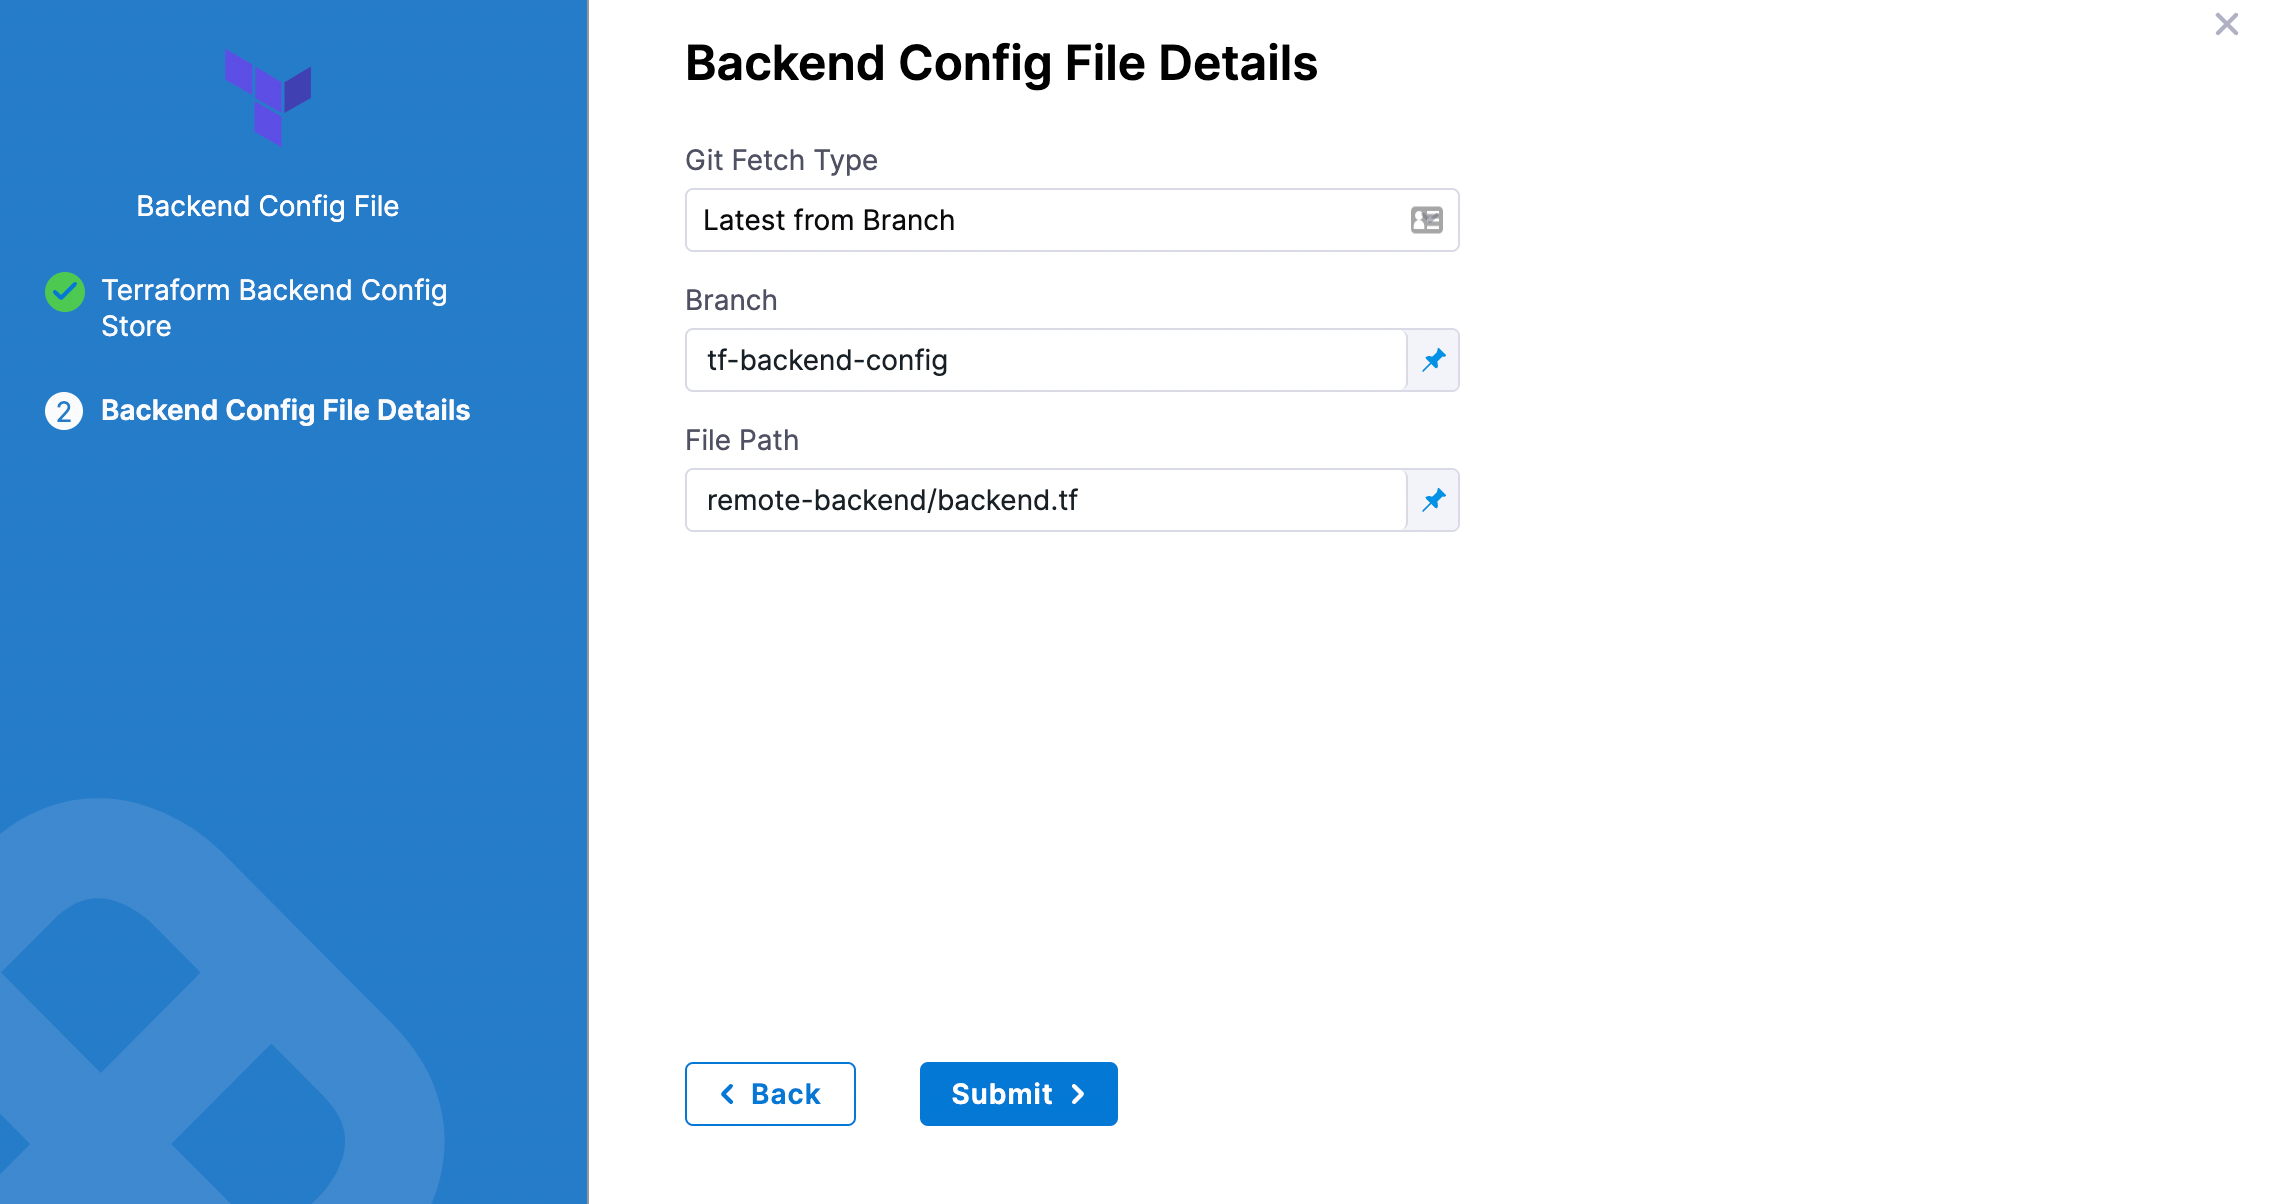Select the Backend Config File Details step
The height and width of the screenshot is (1204, 2274).
285,411
